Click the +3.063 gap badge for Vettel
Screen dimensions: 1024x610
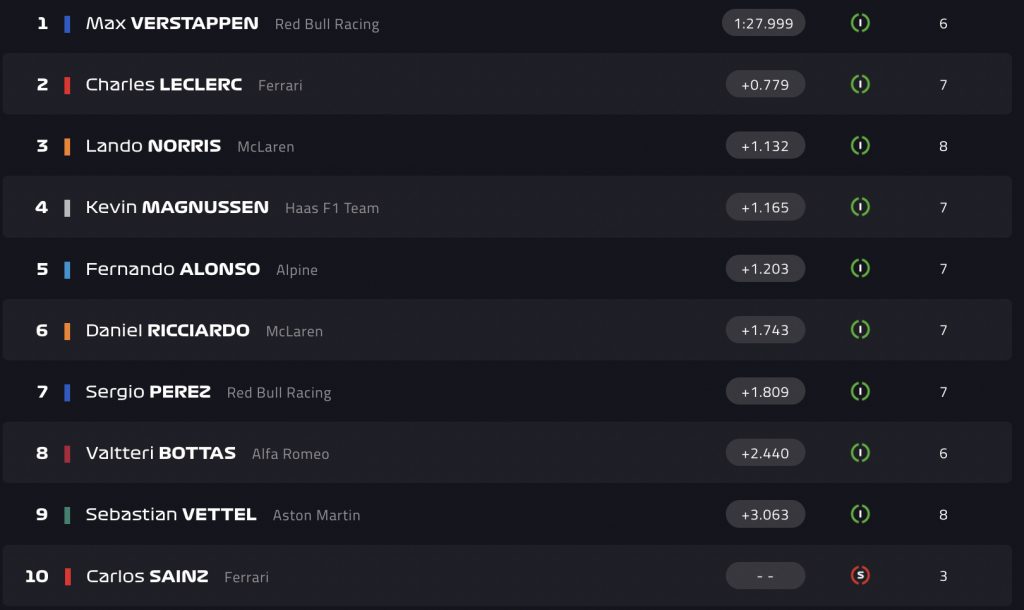(765, 515)
